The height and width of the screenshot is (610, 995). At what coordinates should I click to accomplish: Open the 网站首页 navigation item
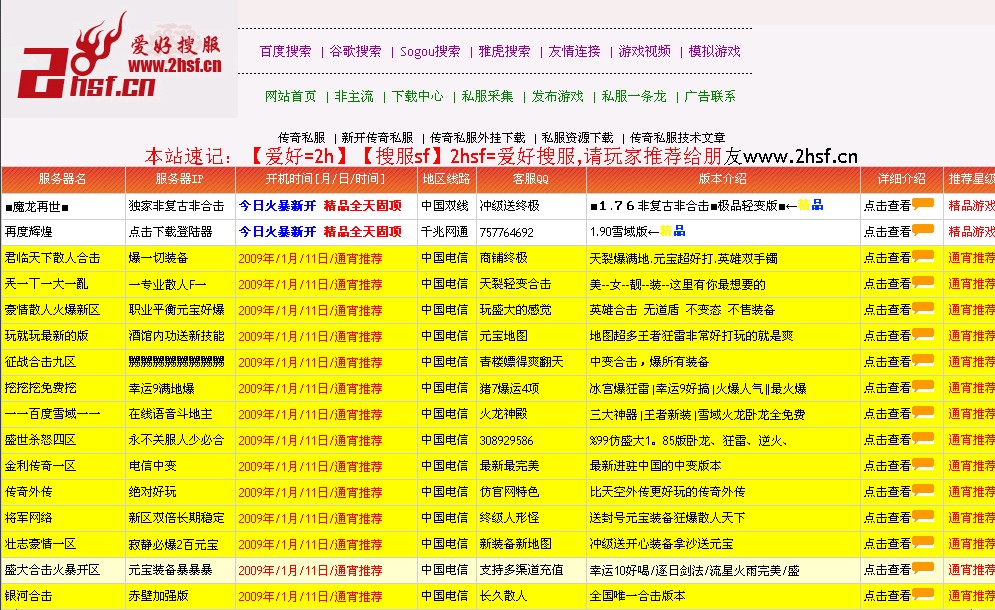288,96
